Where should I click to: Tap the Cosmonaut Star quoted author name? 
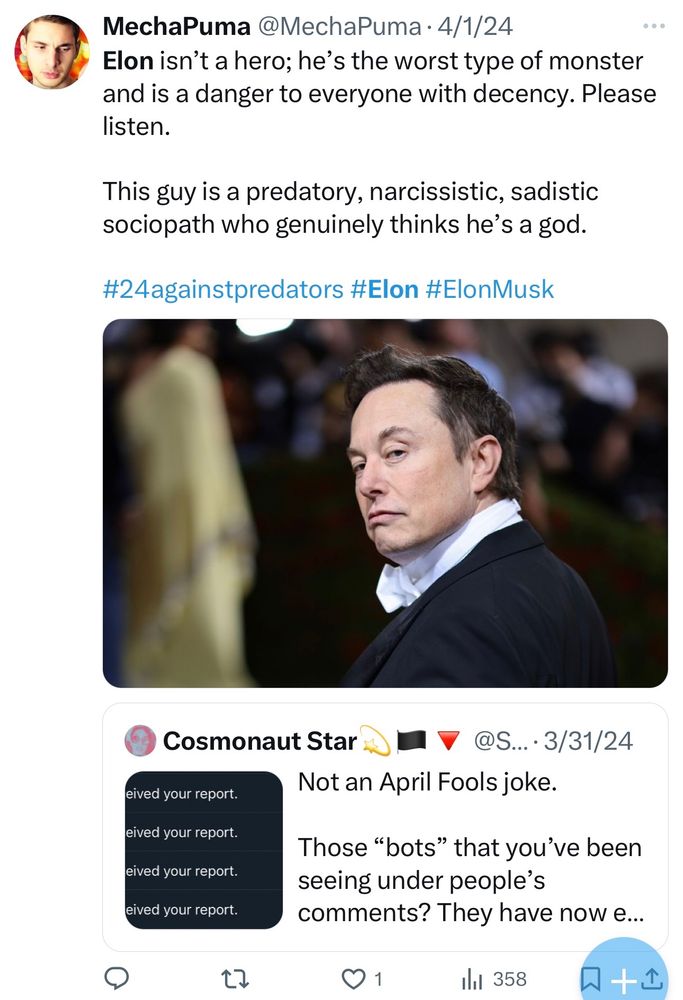(x=260, y=741)
